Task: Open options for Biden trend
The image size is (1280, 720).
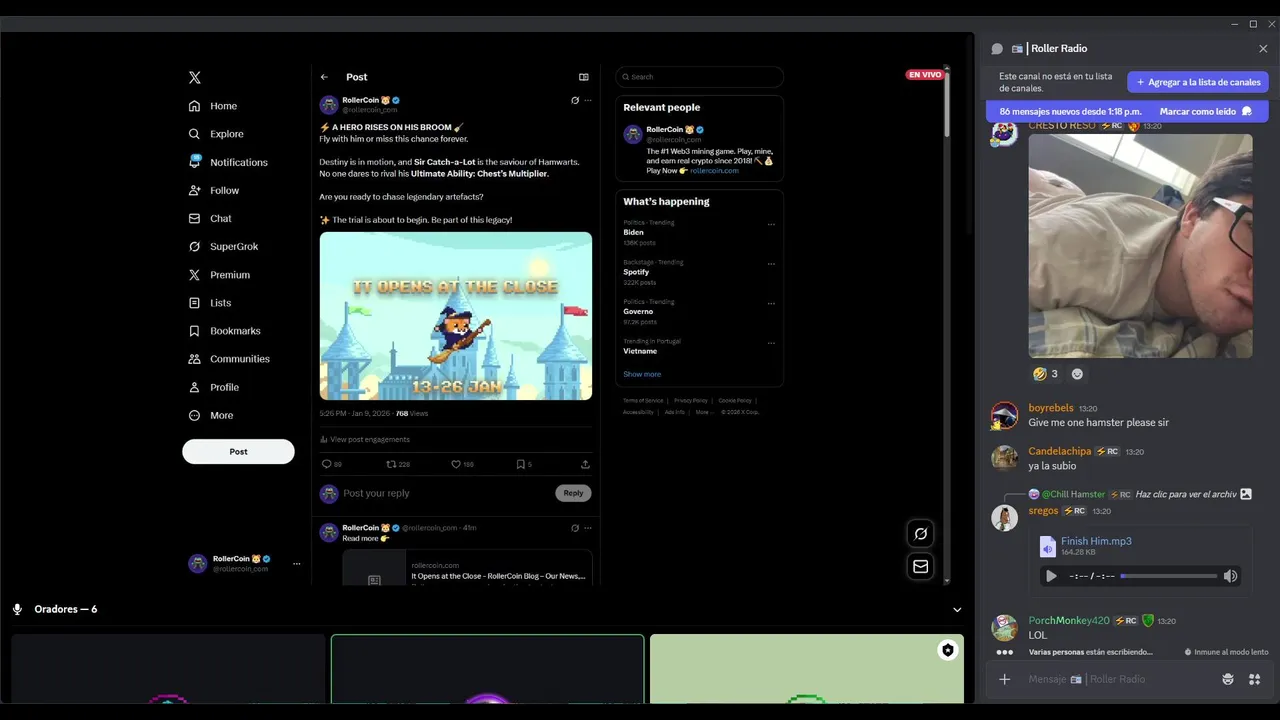Action: coord(771,225)
